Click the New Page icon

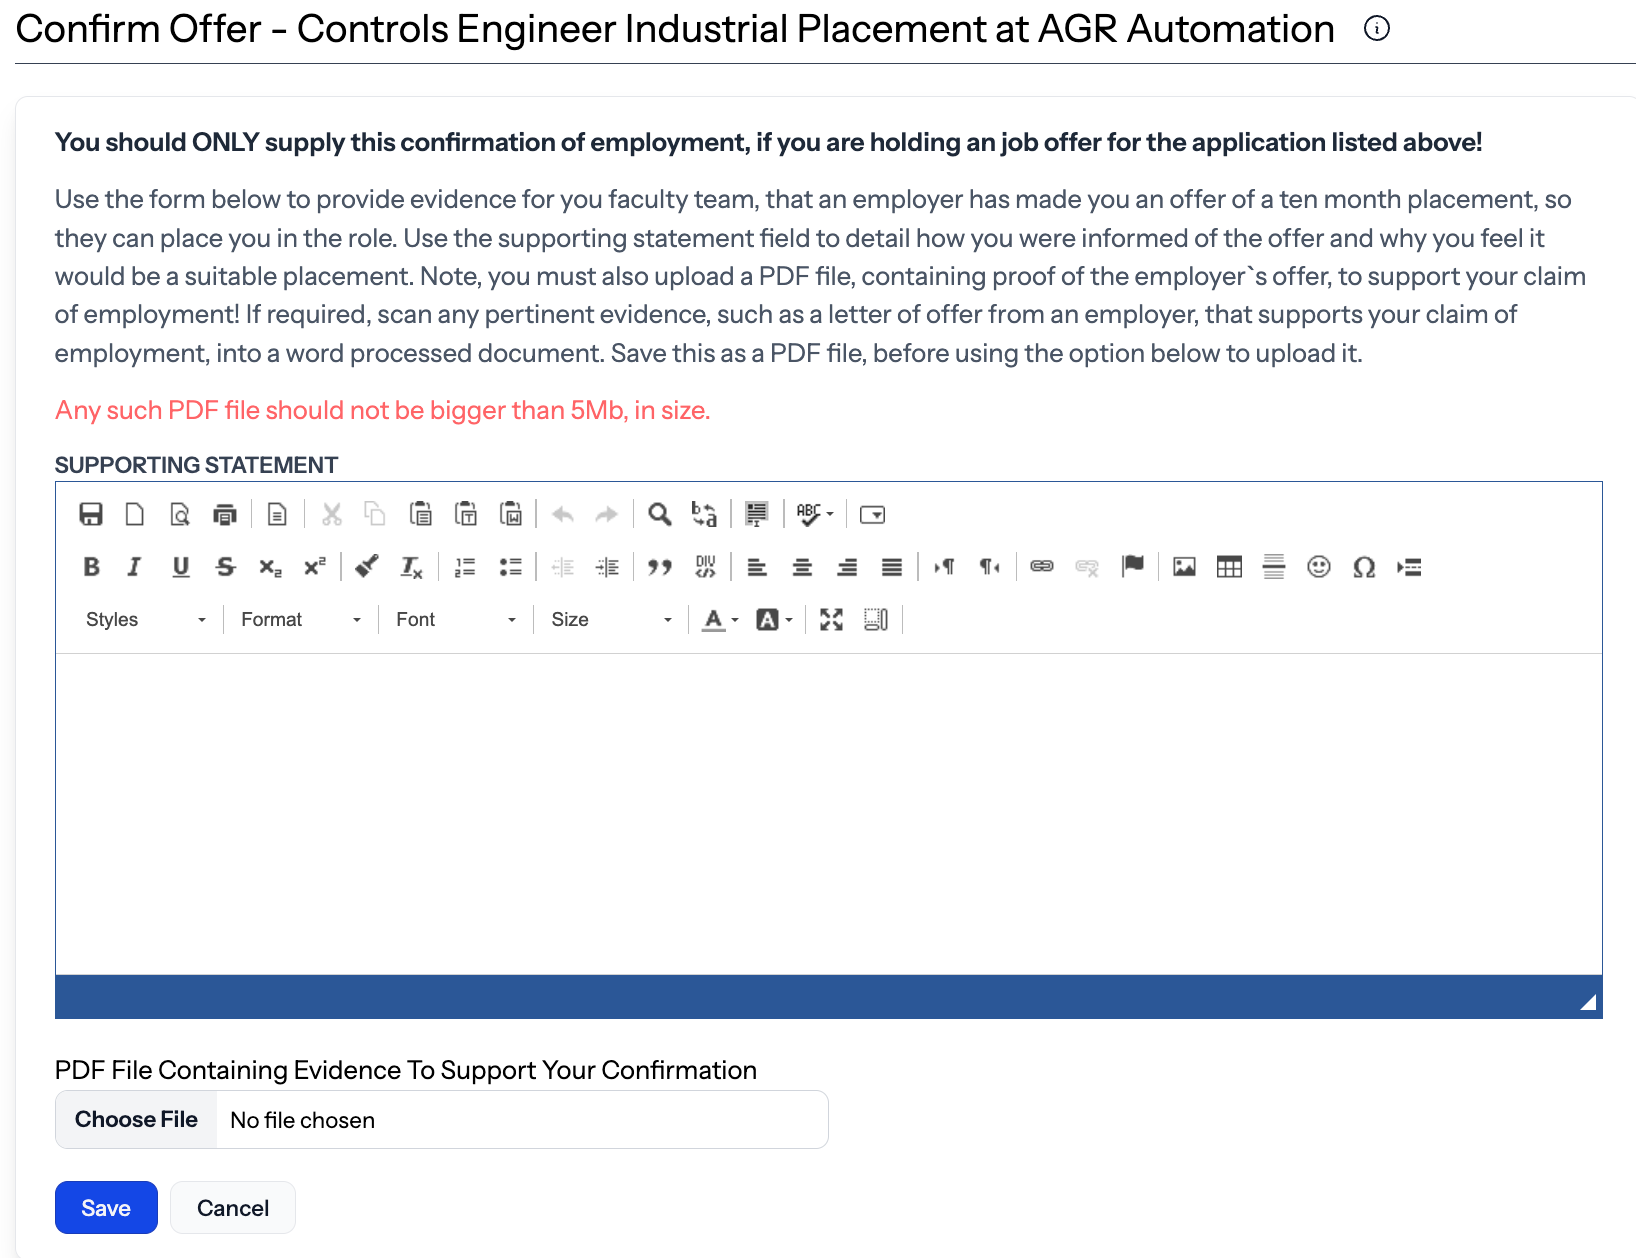(x=134, y=514)
